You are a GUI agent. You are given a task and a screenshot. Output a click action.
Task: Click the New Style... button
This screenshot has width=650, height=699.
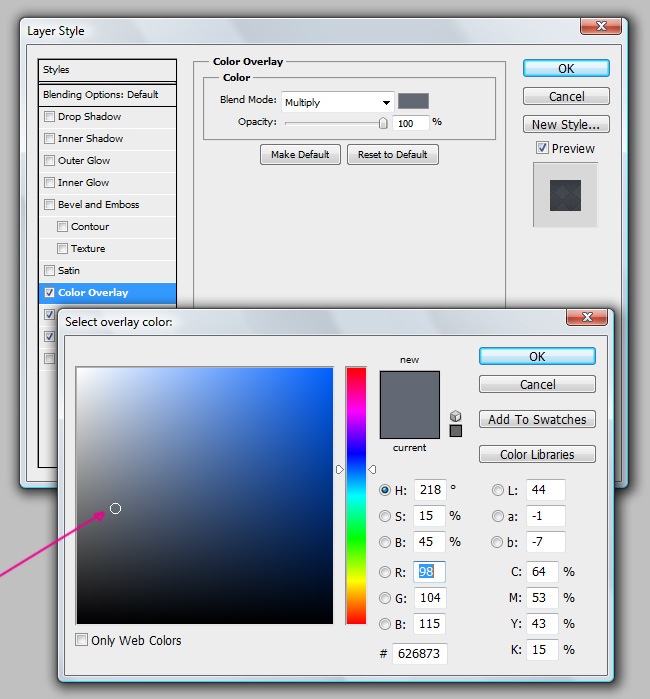(566, 124)
